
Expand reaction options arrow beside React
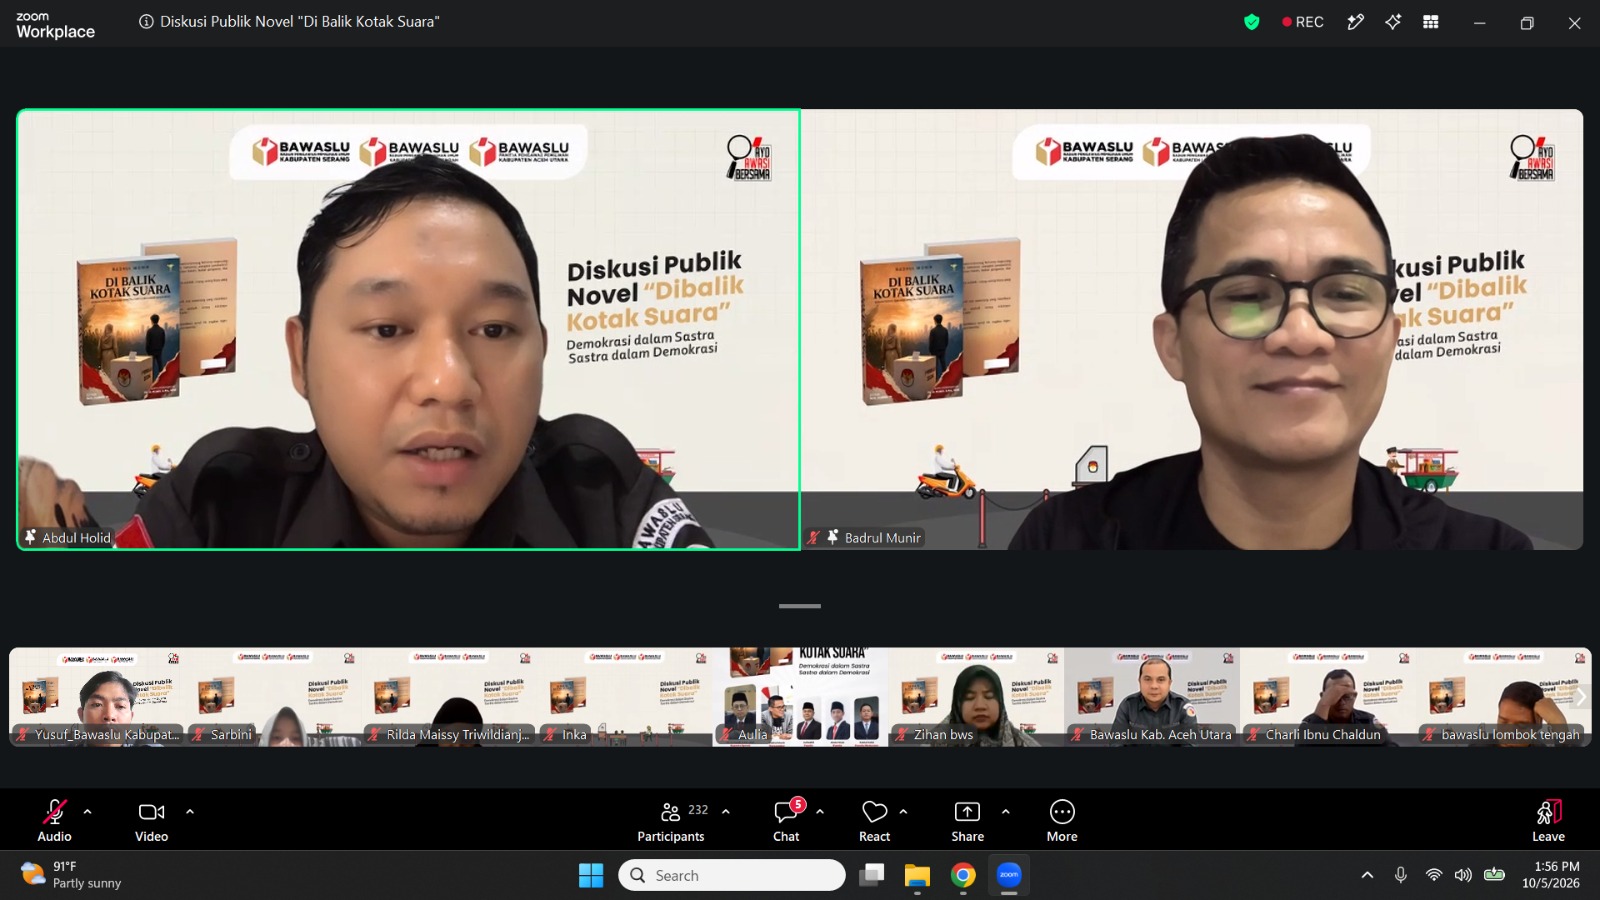pos(904,812)
